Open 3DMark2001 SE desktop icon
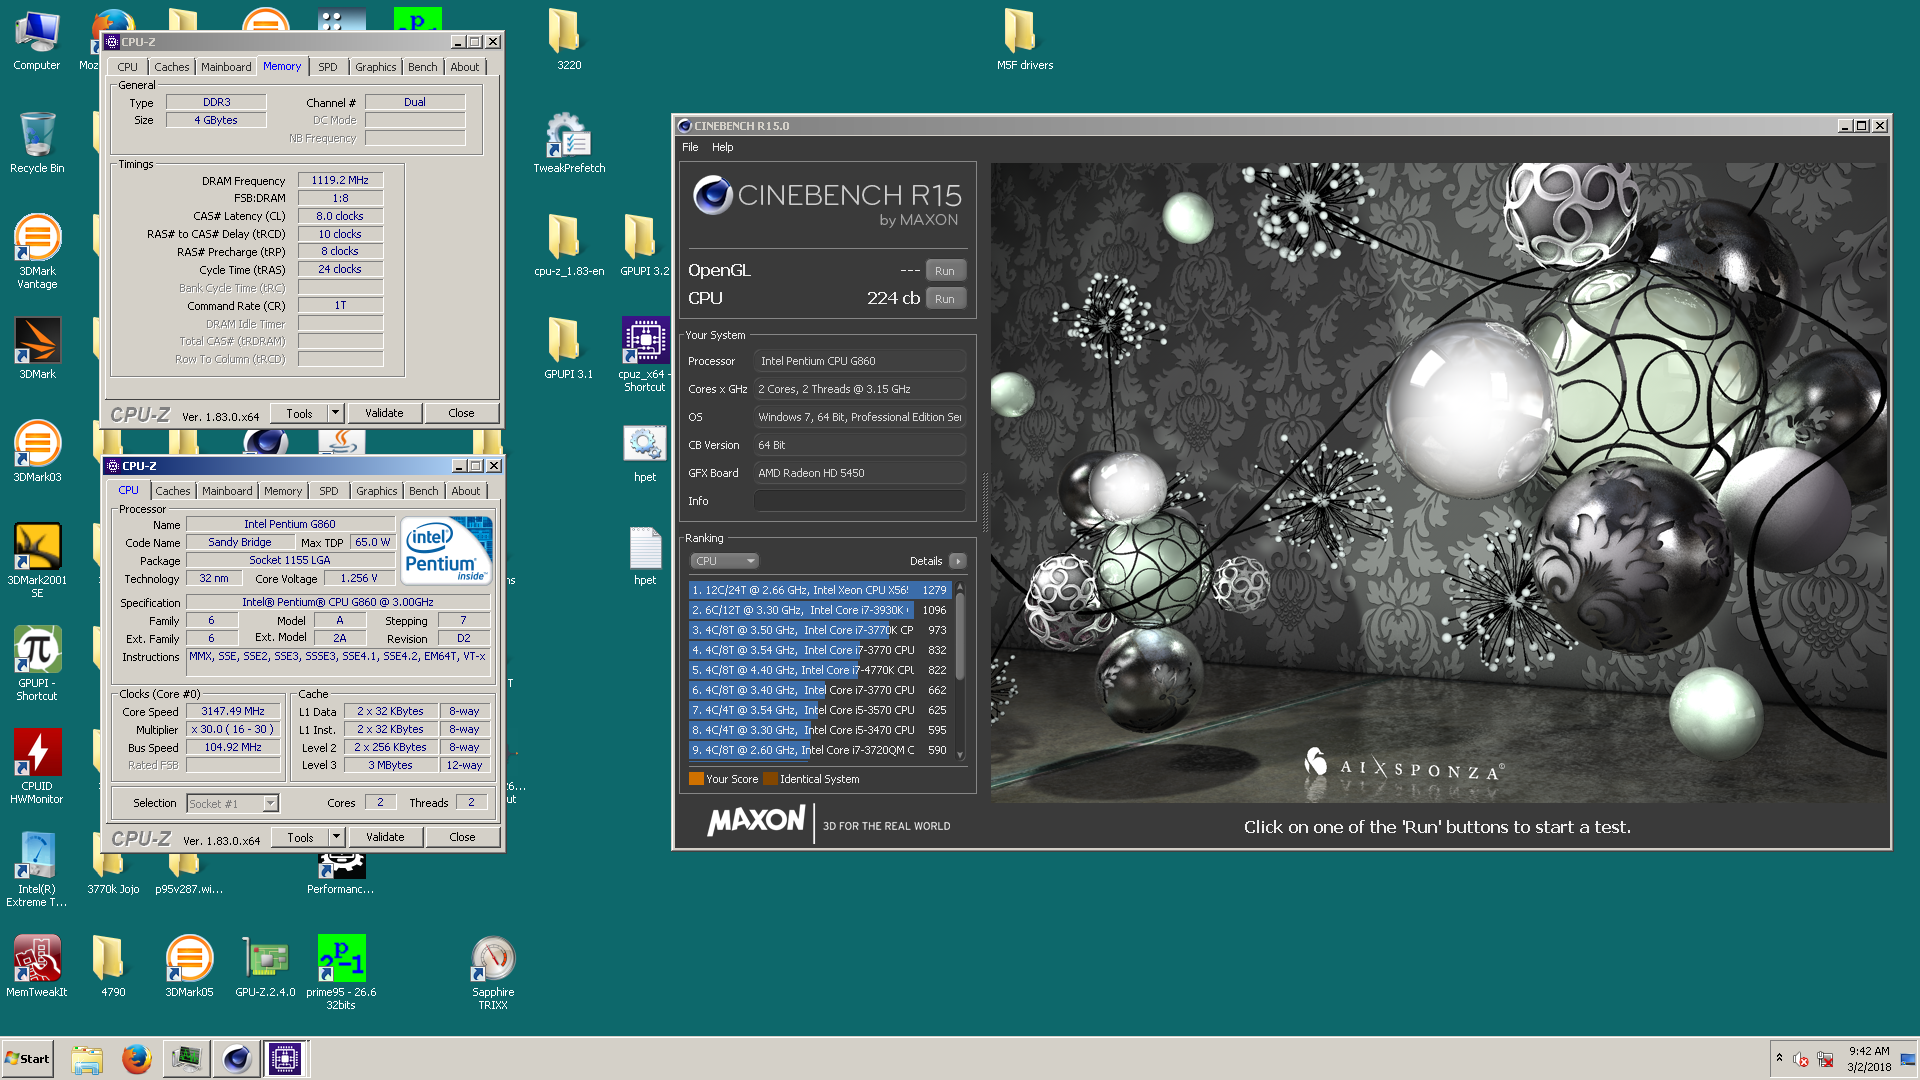The width and height of the screenshot is (1920, 1080). (x=37, y=560)
